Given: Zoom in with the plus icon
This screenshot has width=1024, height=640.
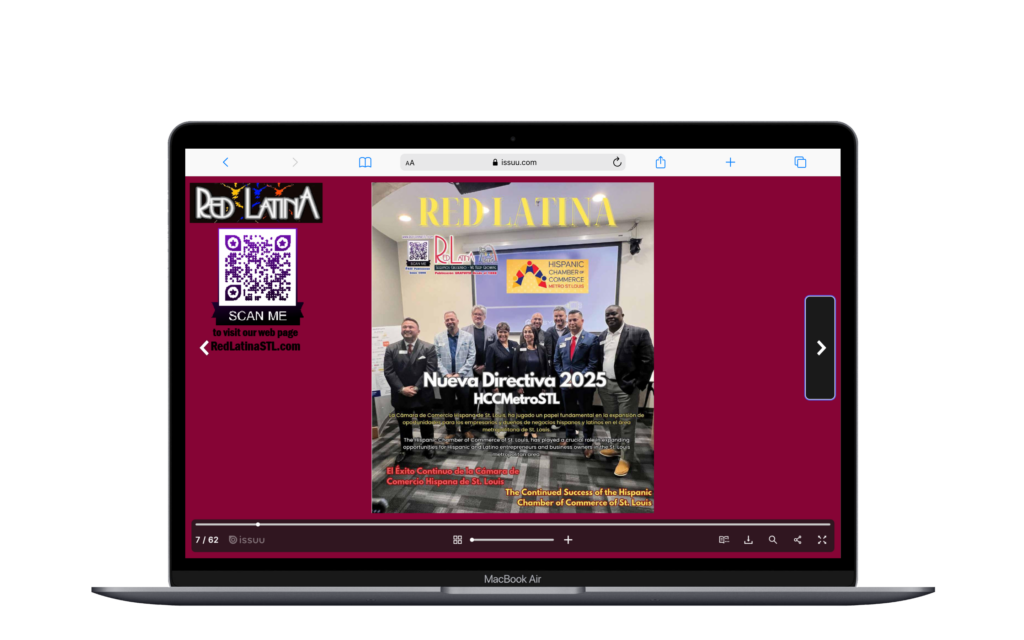Looking at the screenshot, I should pos(568,540).
